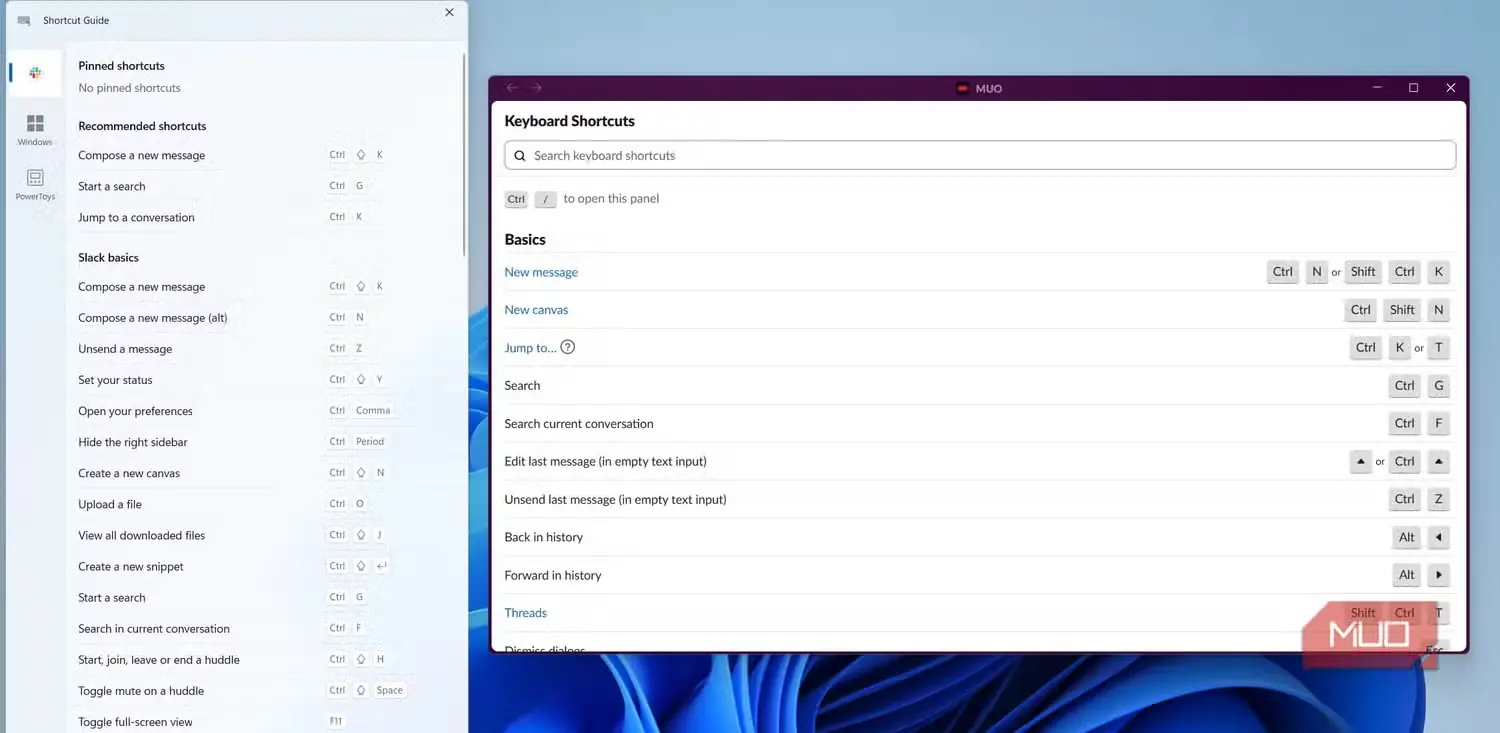Click the magnifier icon in the search box
1500x733 pixels.
520,156
